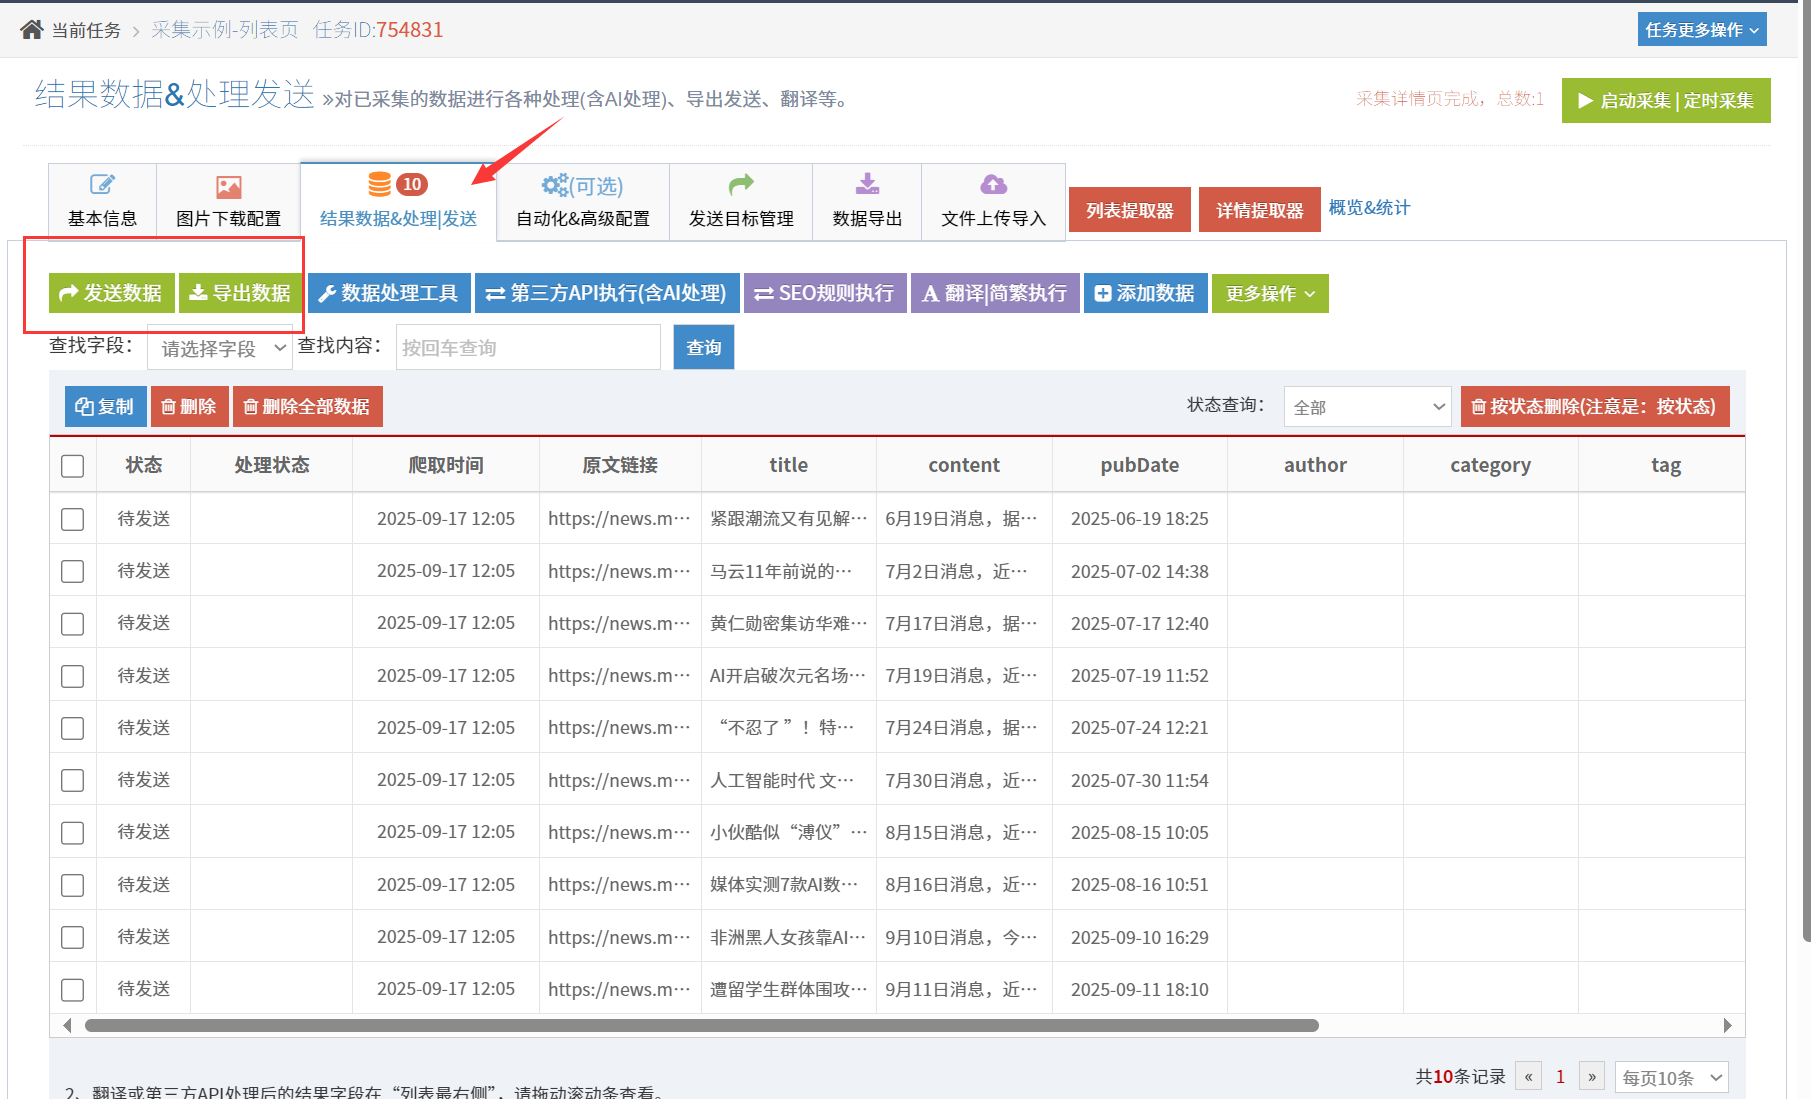Click the 复制 copy icon button
The image size is (1811, 1099).
(x=104, y=406)
